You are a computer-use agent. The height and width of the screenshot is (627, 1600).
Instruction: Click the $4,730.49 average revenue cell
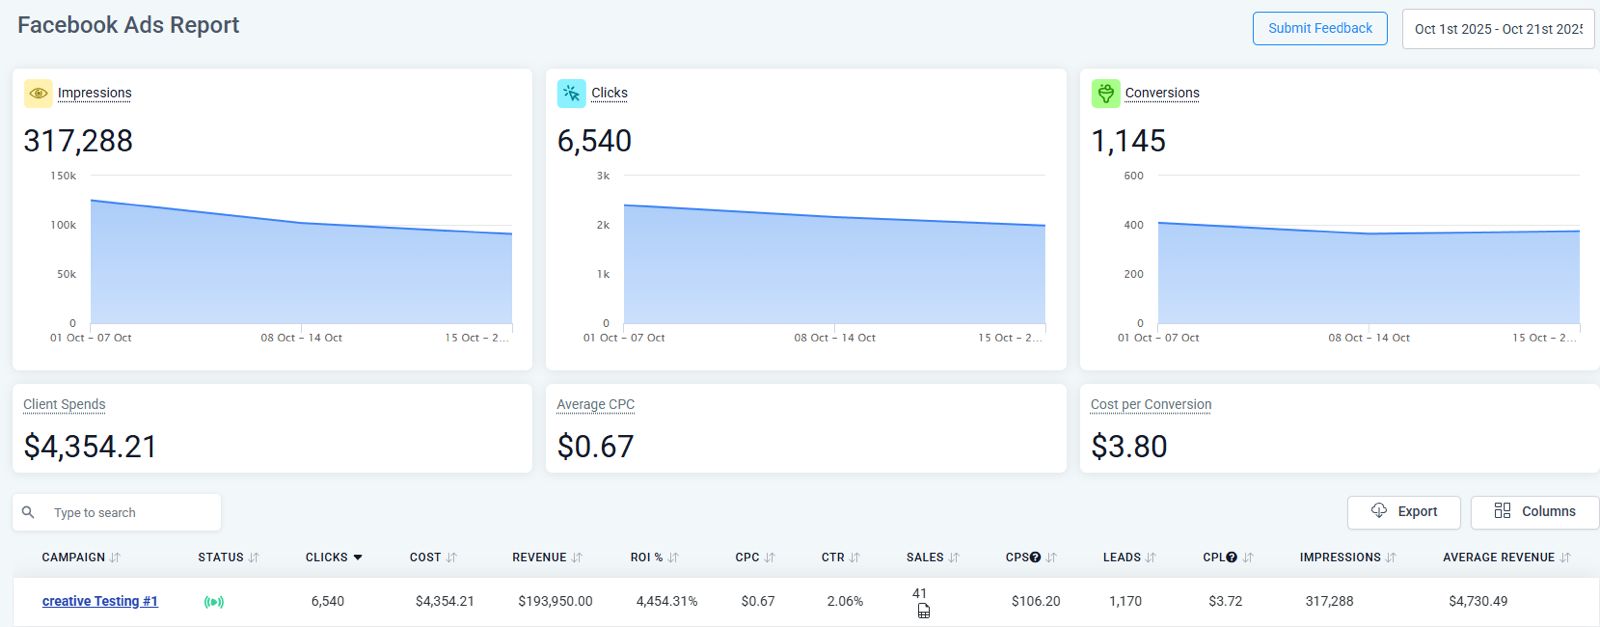(x=1478, y=601)
